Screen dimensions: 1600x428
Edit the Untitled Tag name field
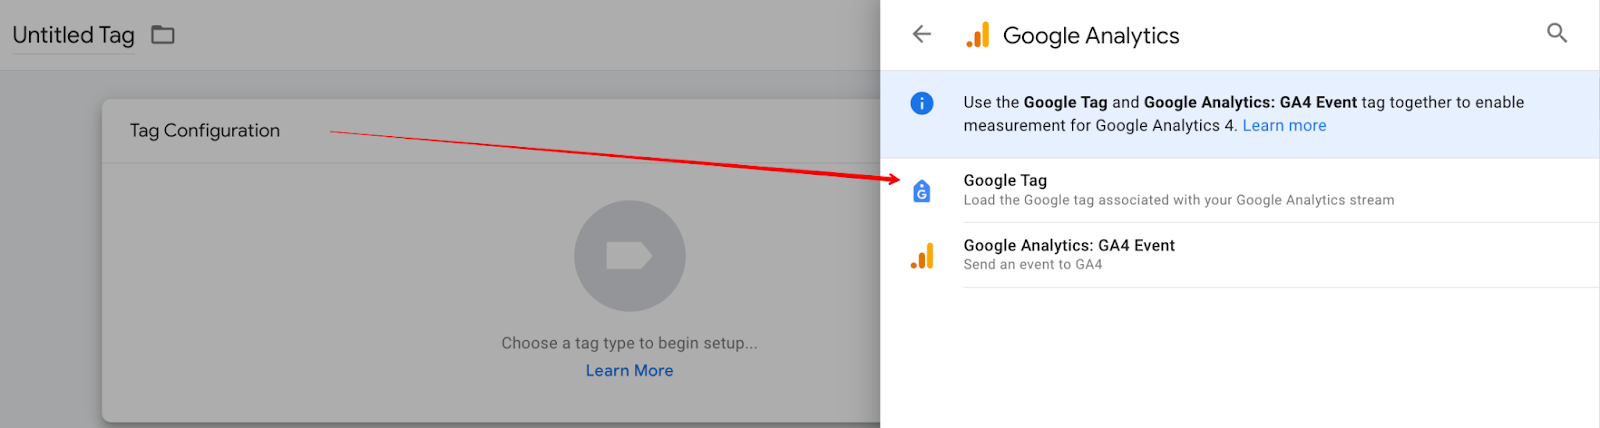point(74,35)
